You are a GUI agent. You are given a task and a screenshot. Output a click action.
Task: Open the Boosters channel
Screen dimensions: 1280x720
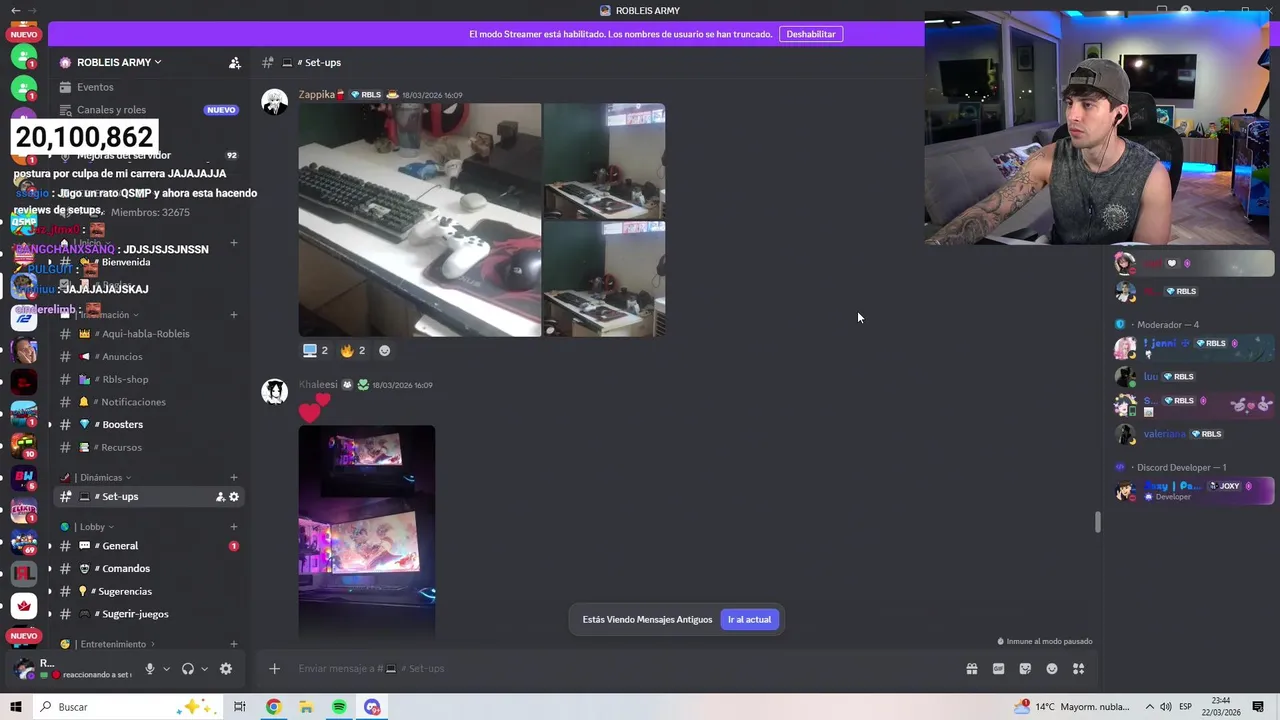click(148, 425)
